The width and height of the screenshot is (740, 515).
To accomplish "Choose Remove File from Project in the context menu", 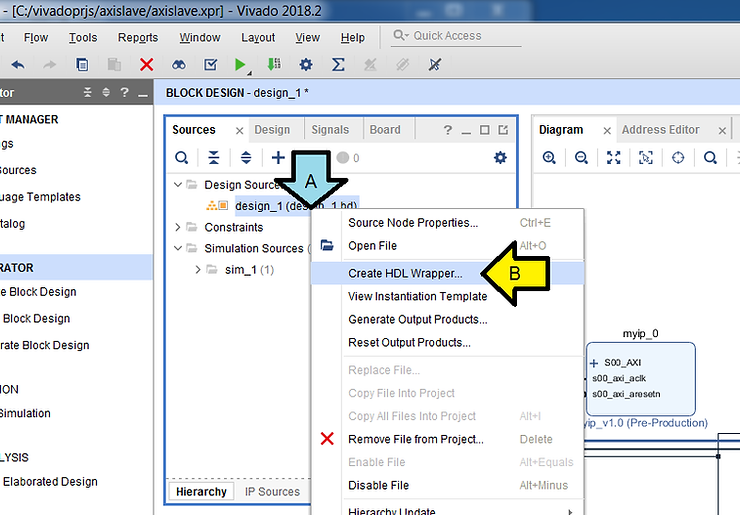I will pyautogui.click(x=447, y=439).
